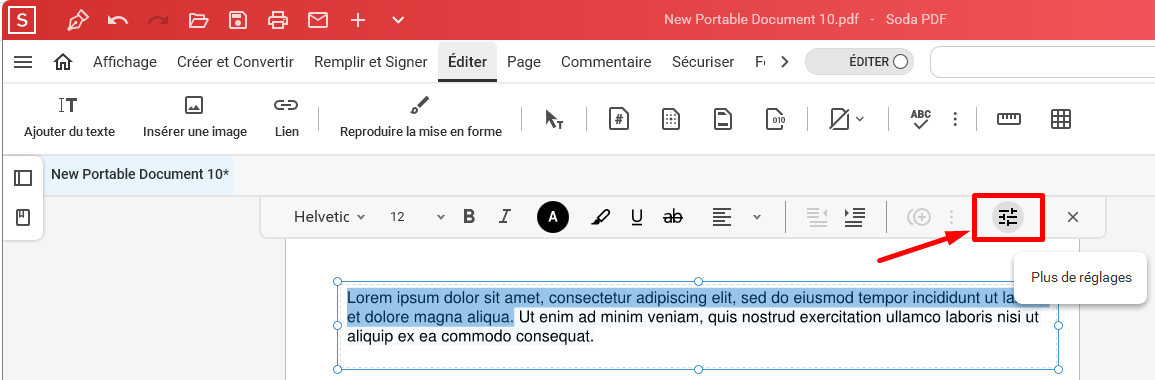Go to the Home screen icon

(63, 62)
